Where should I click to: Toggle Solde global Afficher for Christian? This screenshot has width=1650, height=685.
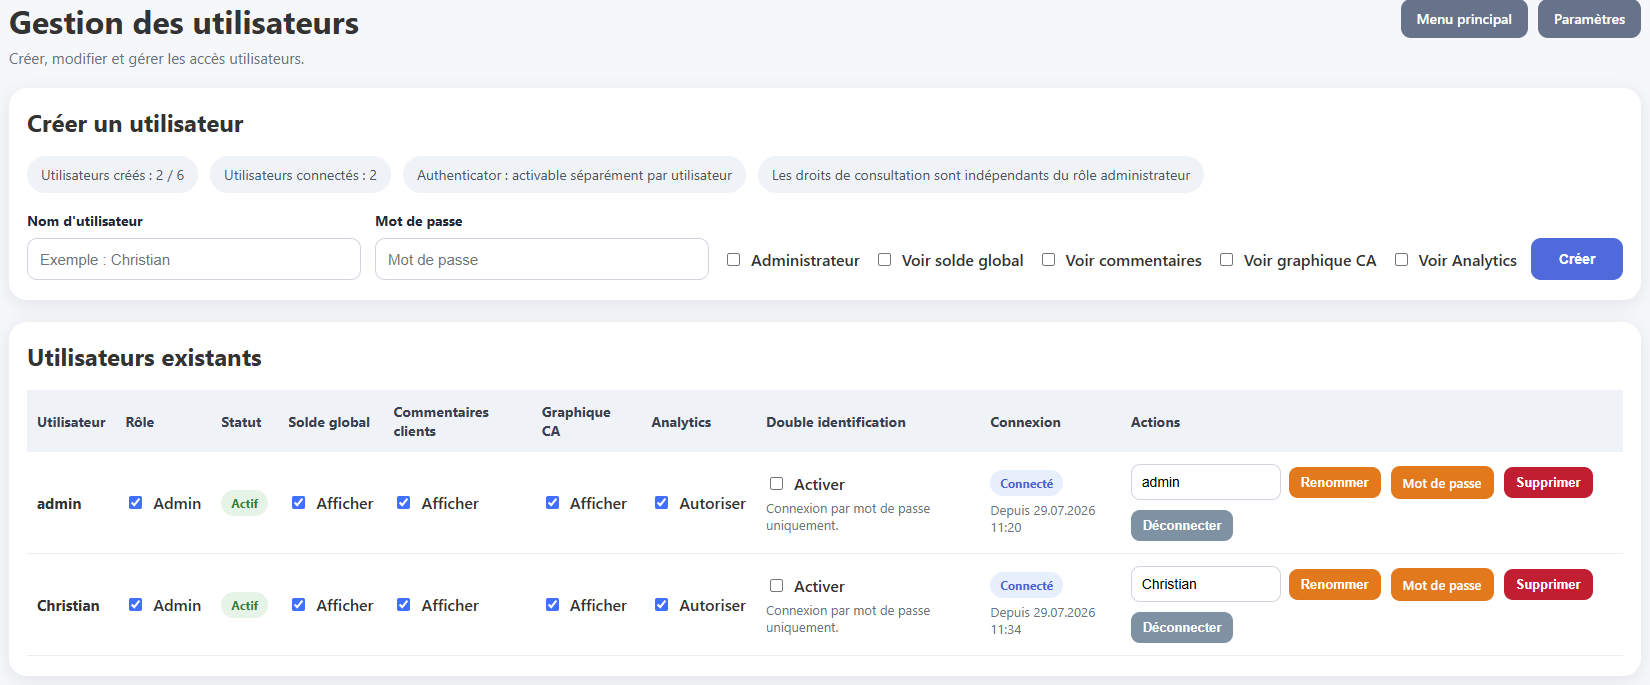(298, 605)
